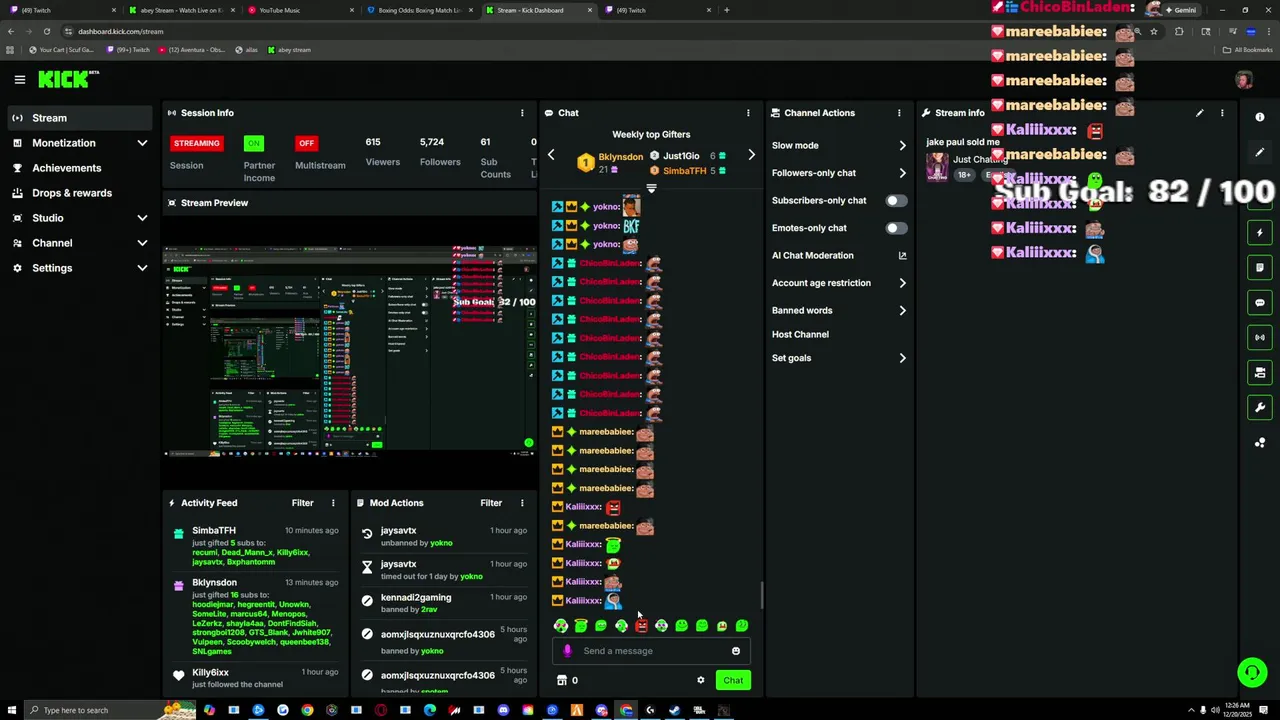Expand Monetization sidebar section

(x=142, y=143)
